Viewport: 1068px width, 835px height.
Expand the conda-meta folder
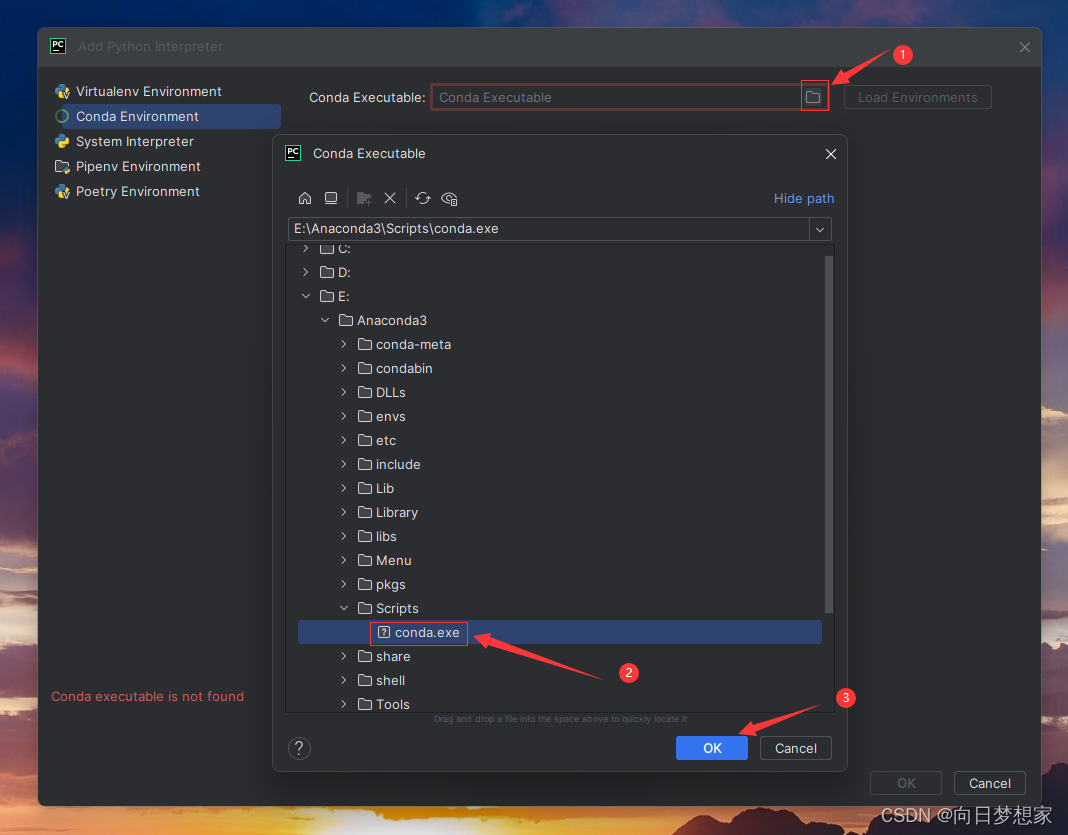[344, 345]
